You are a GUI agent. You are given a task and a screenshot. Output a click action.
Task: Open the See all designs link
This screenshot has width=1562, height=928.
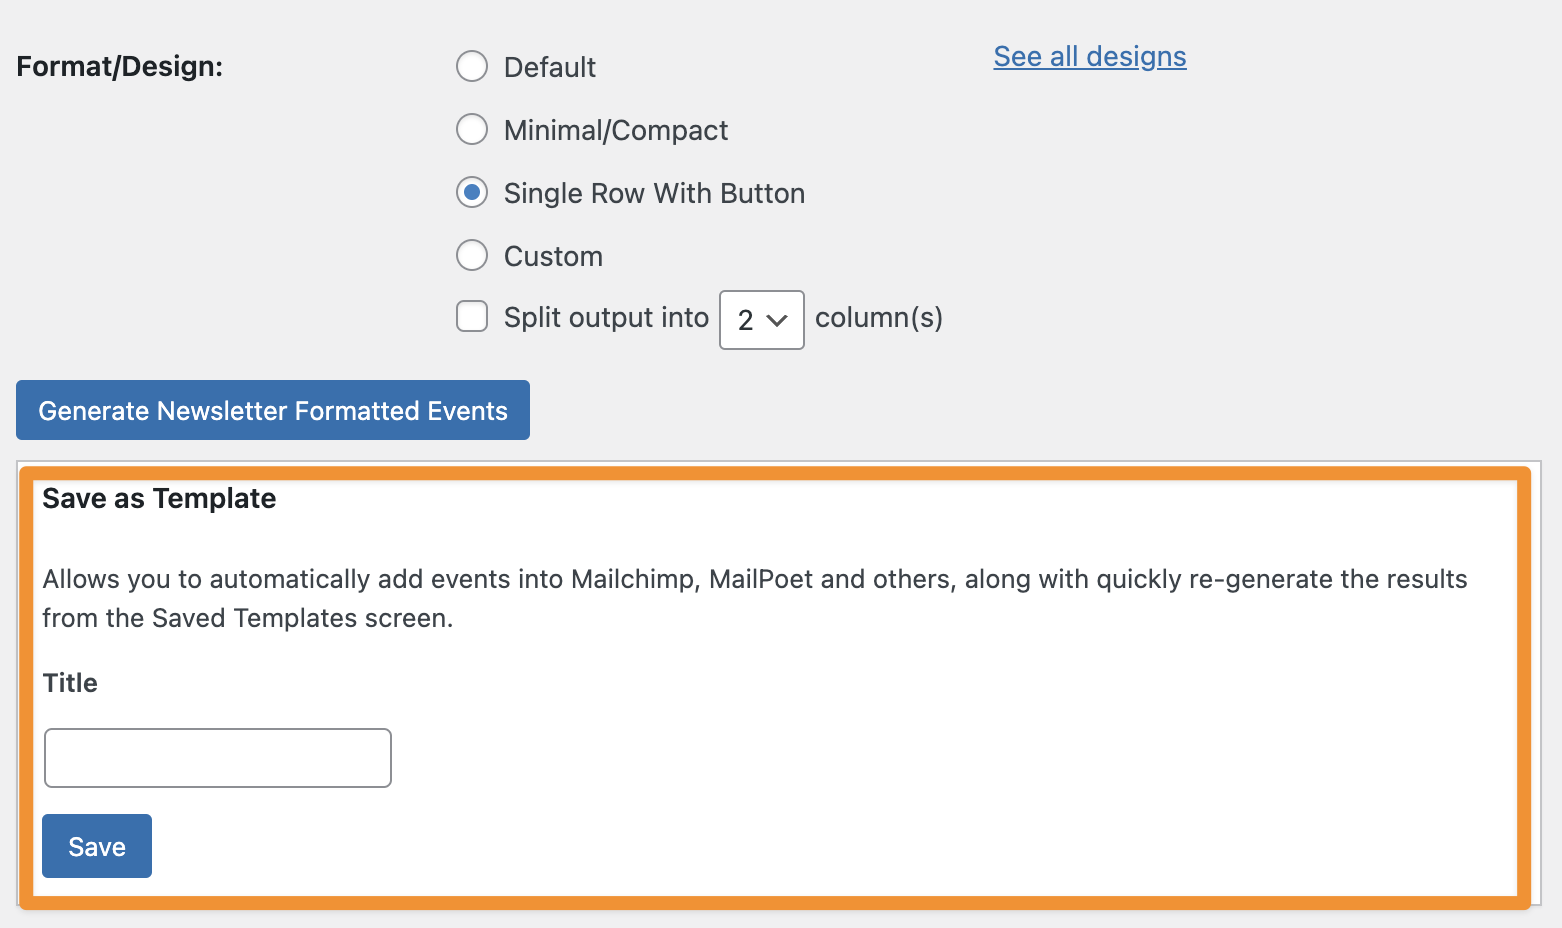tap(1089, 57)
